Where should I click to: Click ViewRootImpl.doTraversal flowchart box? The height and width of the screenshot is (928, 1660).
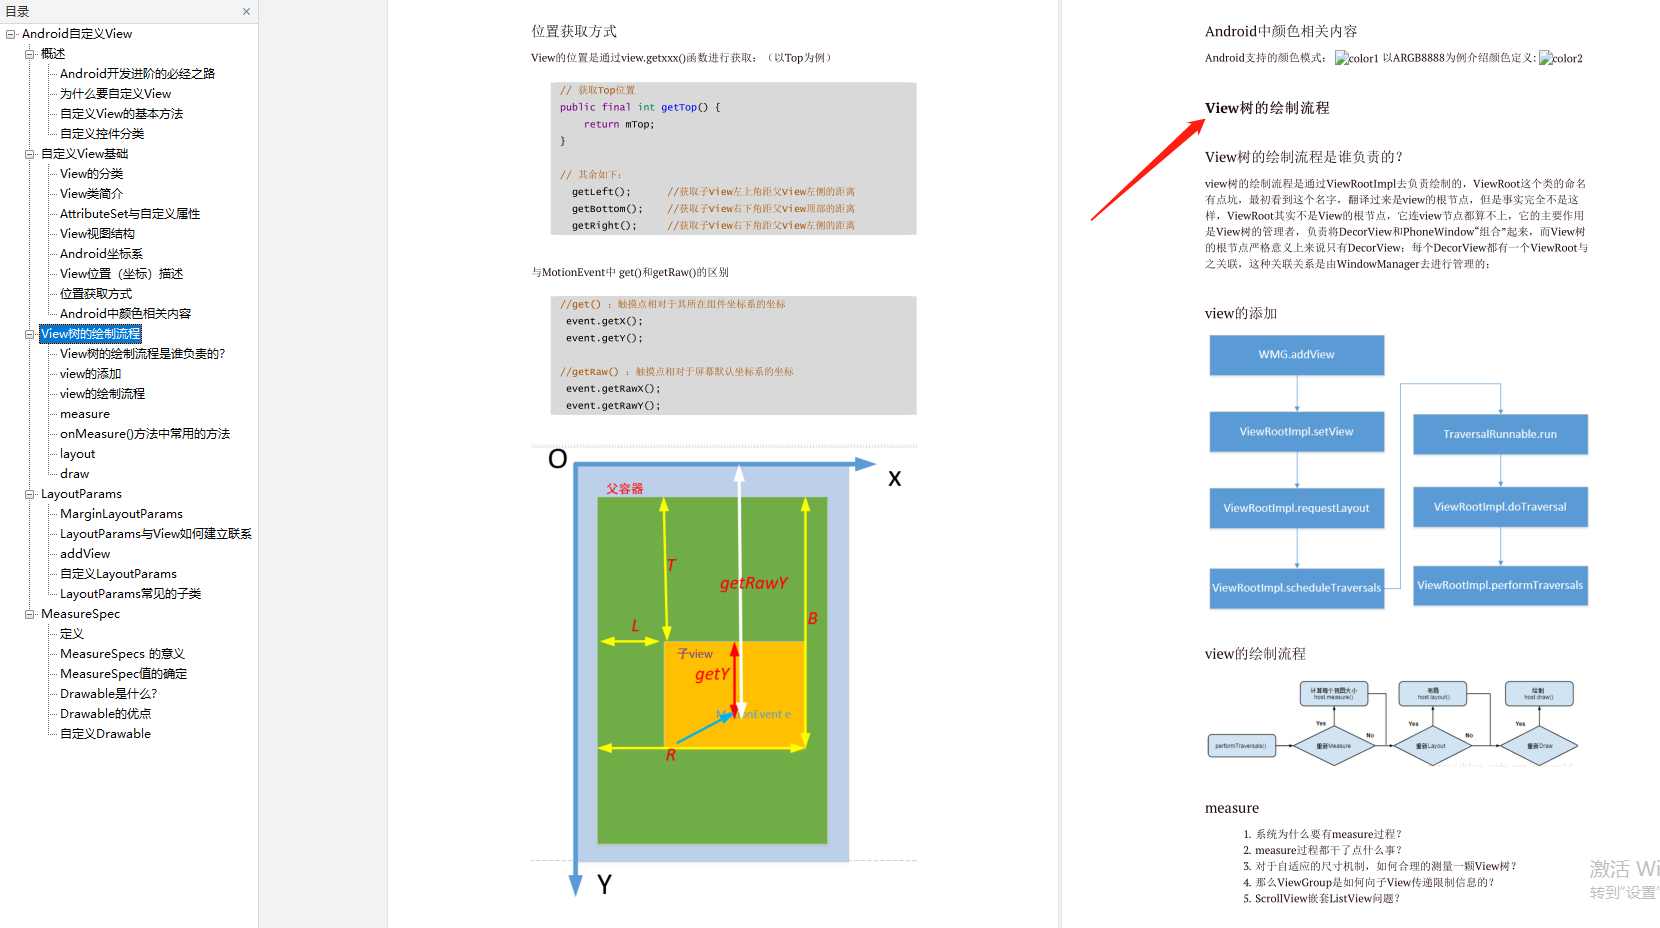pyautogui.click(x=1500, y=507)
